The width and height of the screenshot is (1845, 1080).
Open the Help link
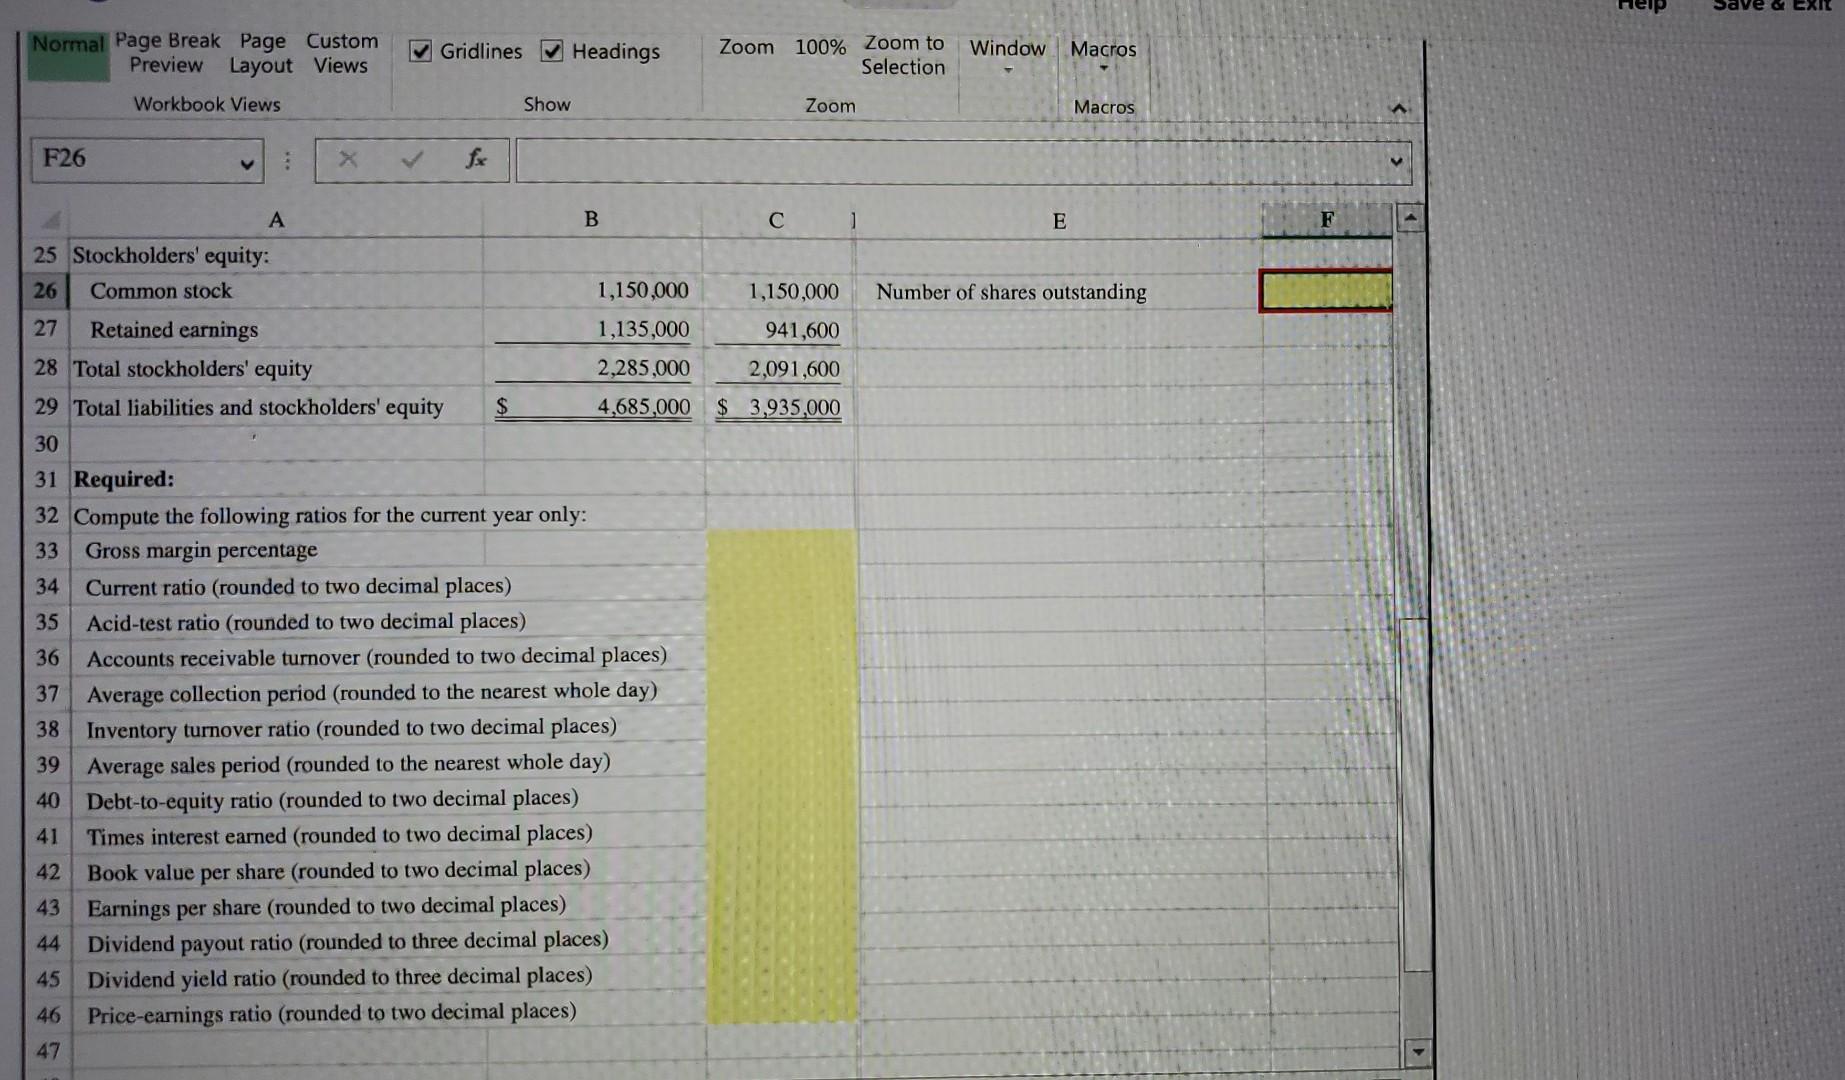1641,5
